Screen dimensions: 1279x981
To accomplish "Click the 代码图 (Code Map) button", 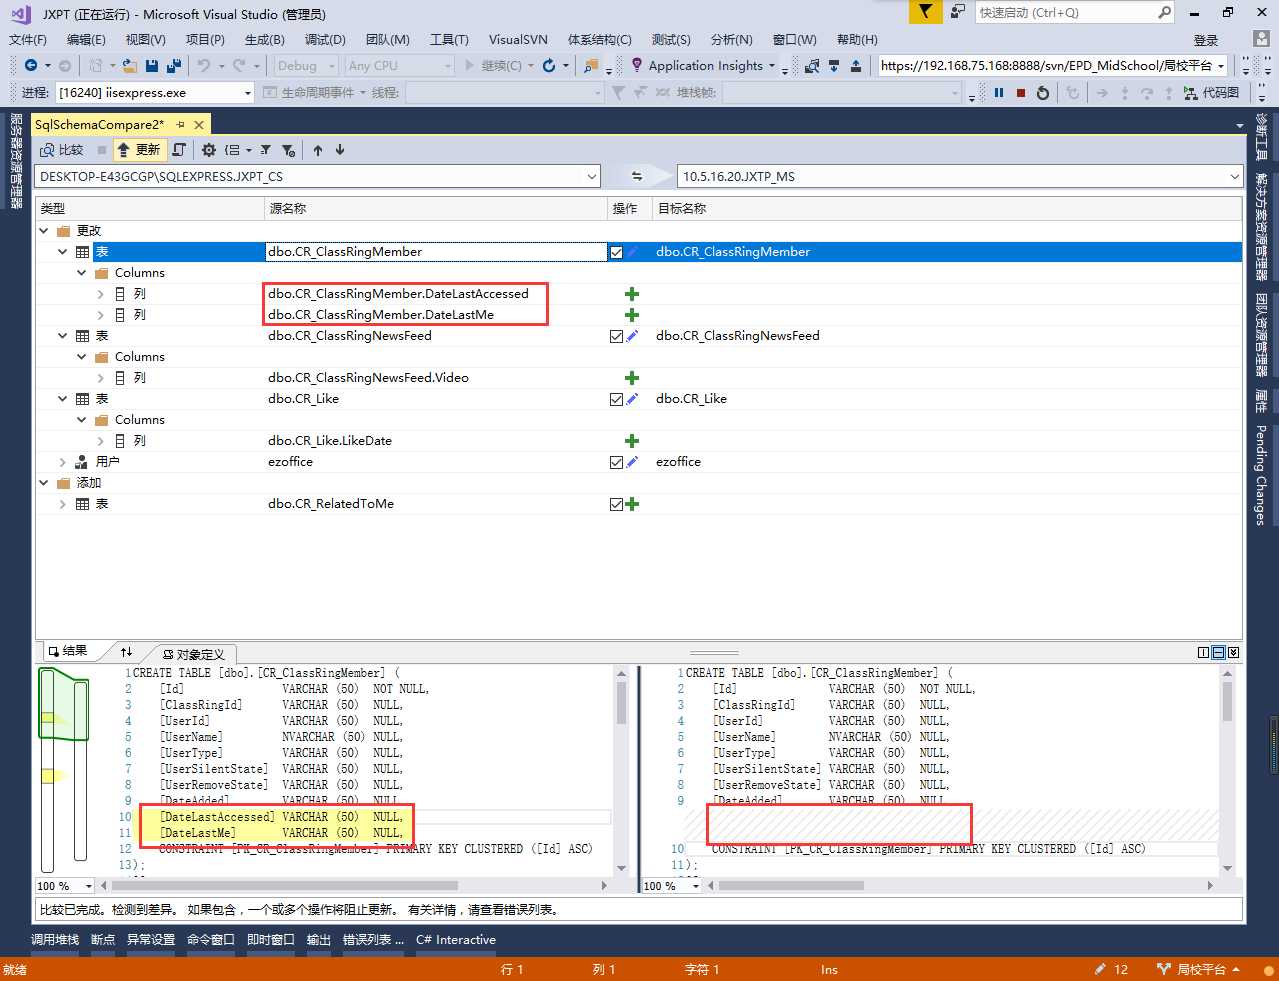I will tap(1212, 92).
